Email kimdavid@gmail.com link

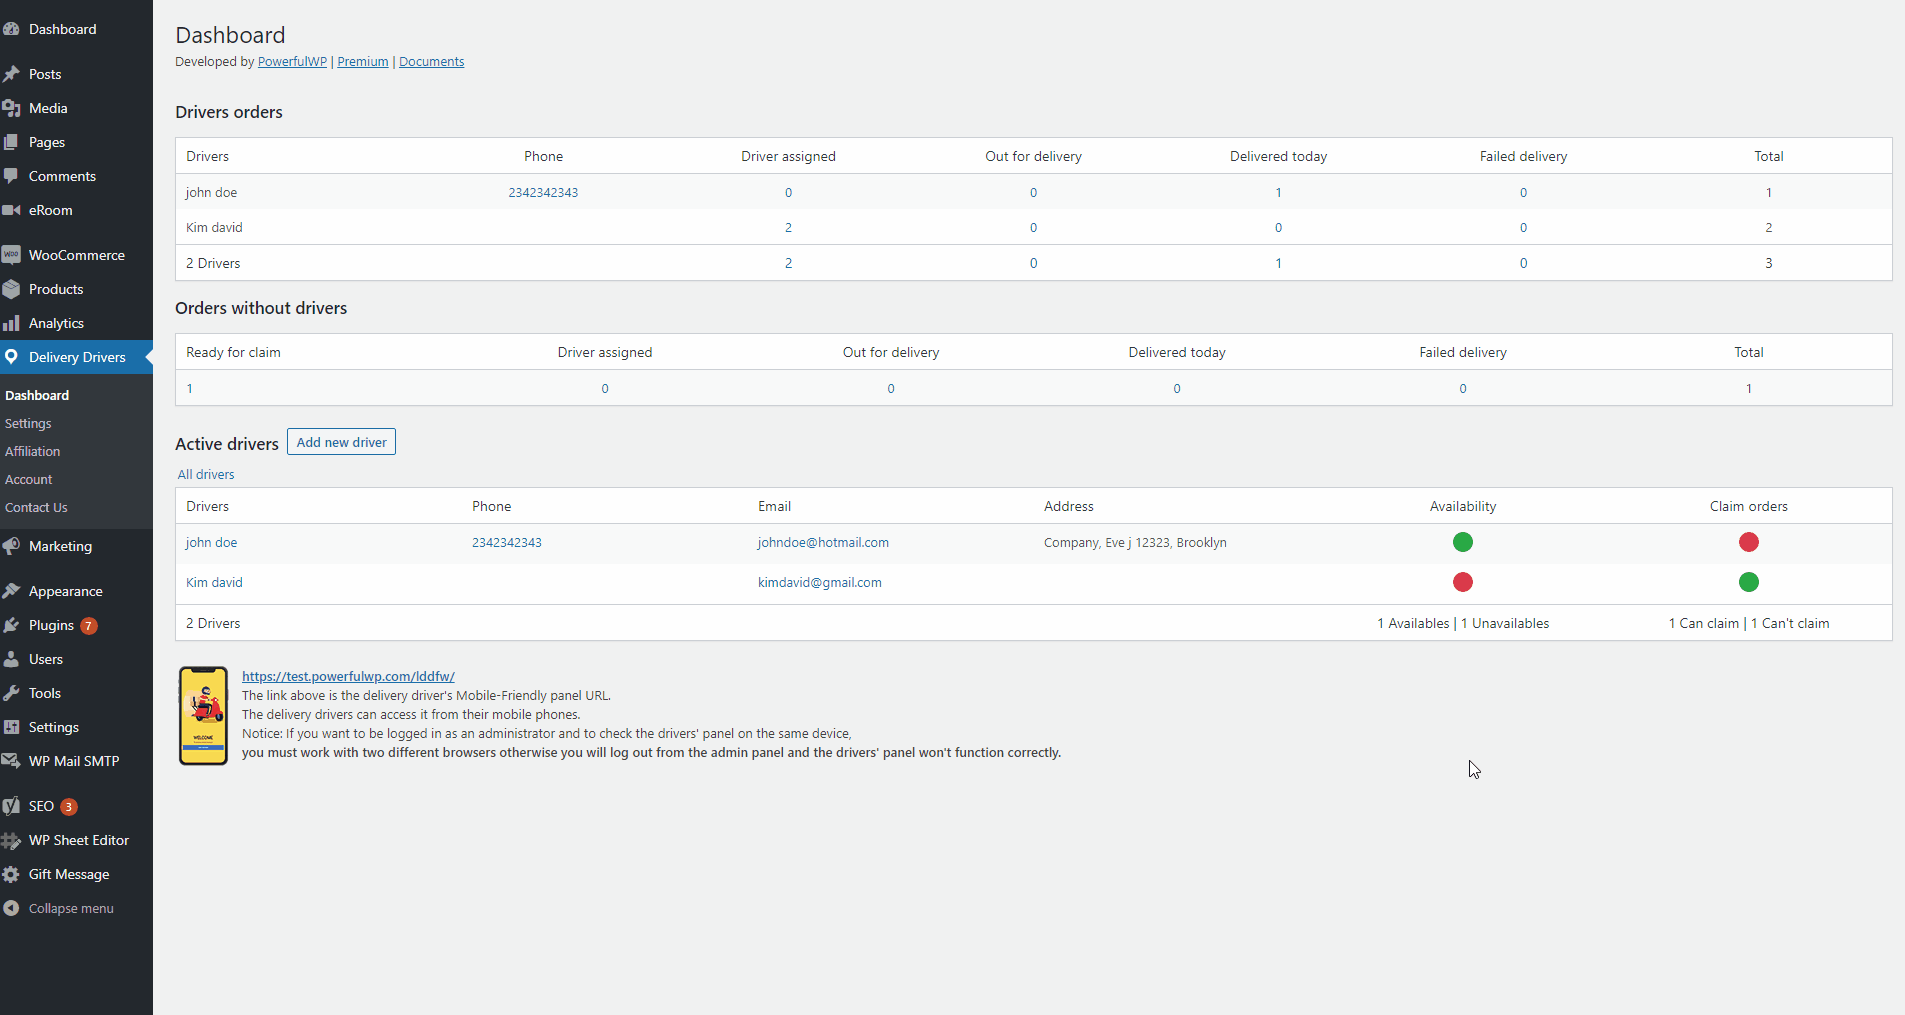pos(820,582)
